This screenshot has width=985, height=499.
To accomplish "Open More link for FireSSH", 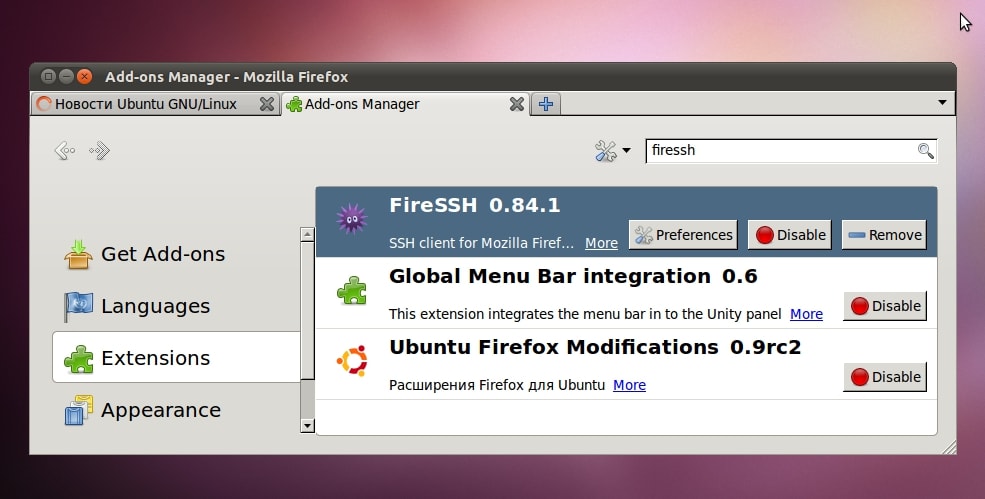I will coord(601,243).
